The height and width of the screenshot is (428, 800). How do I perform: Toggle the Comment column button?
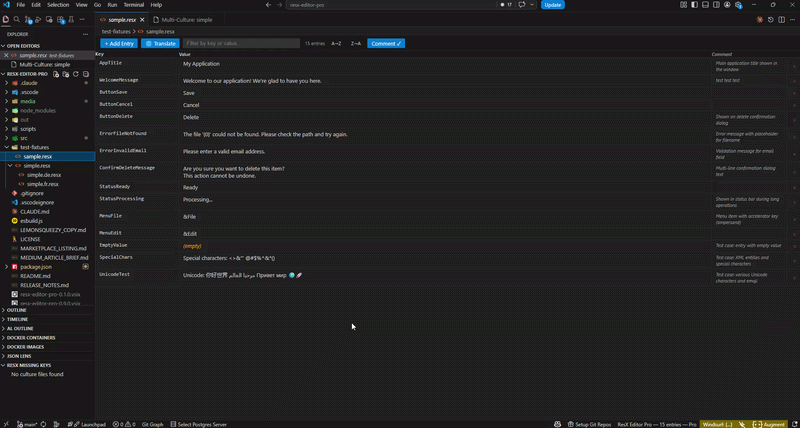point(386,43)
